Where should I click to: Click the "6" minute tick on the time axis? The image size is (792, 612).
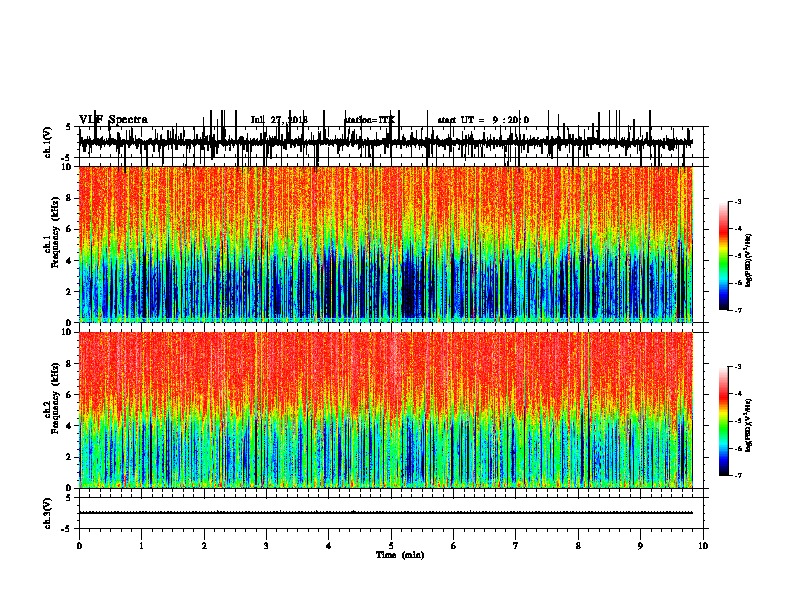point(454,546)
